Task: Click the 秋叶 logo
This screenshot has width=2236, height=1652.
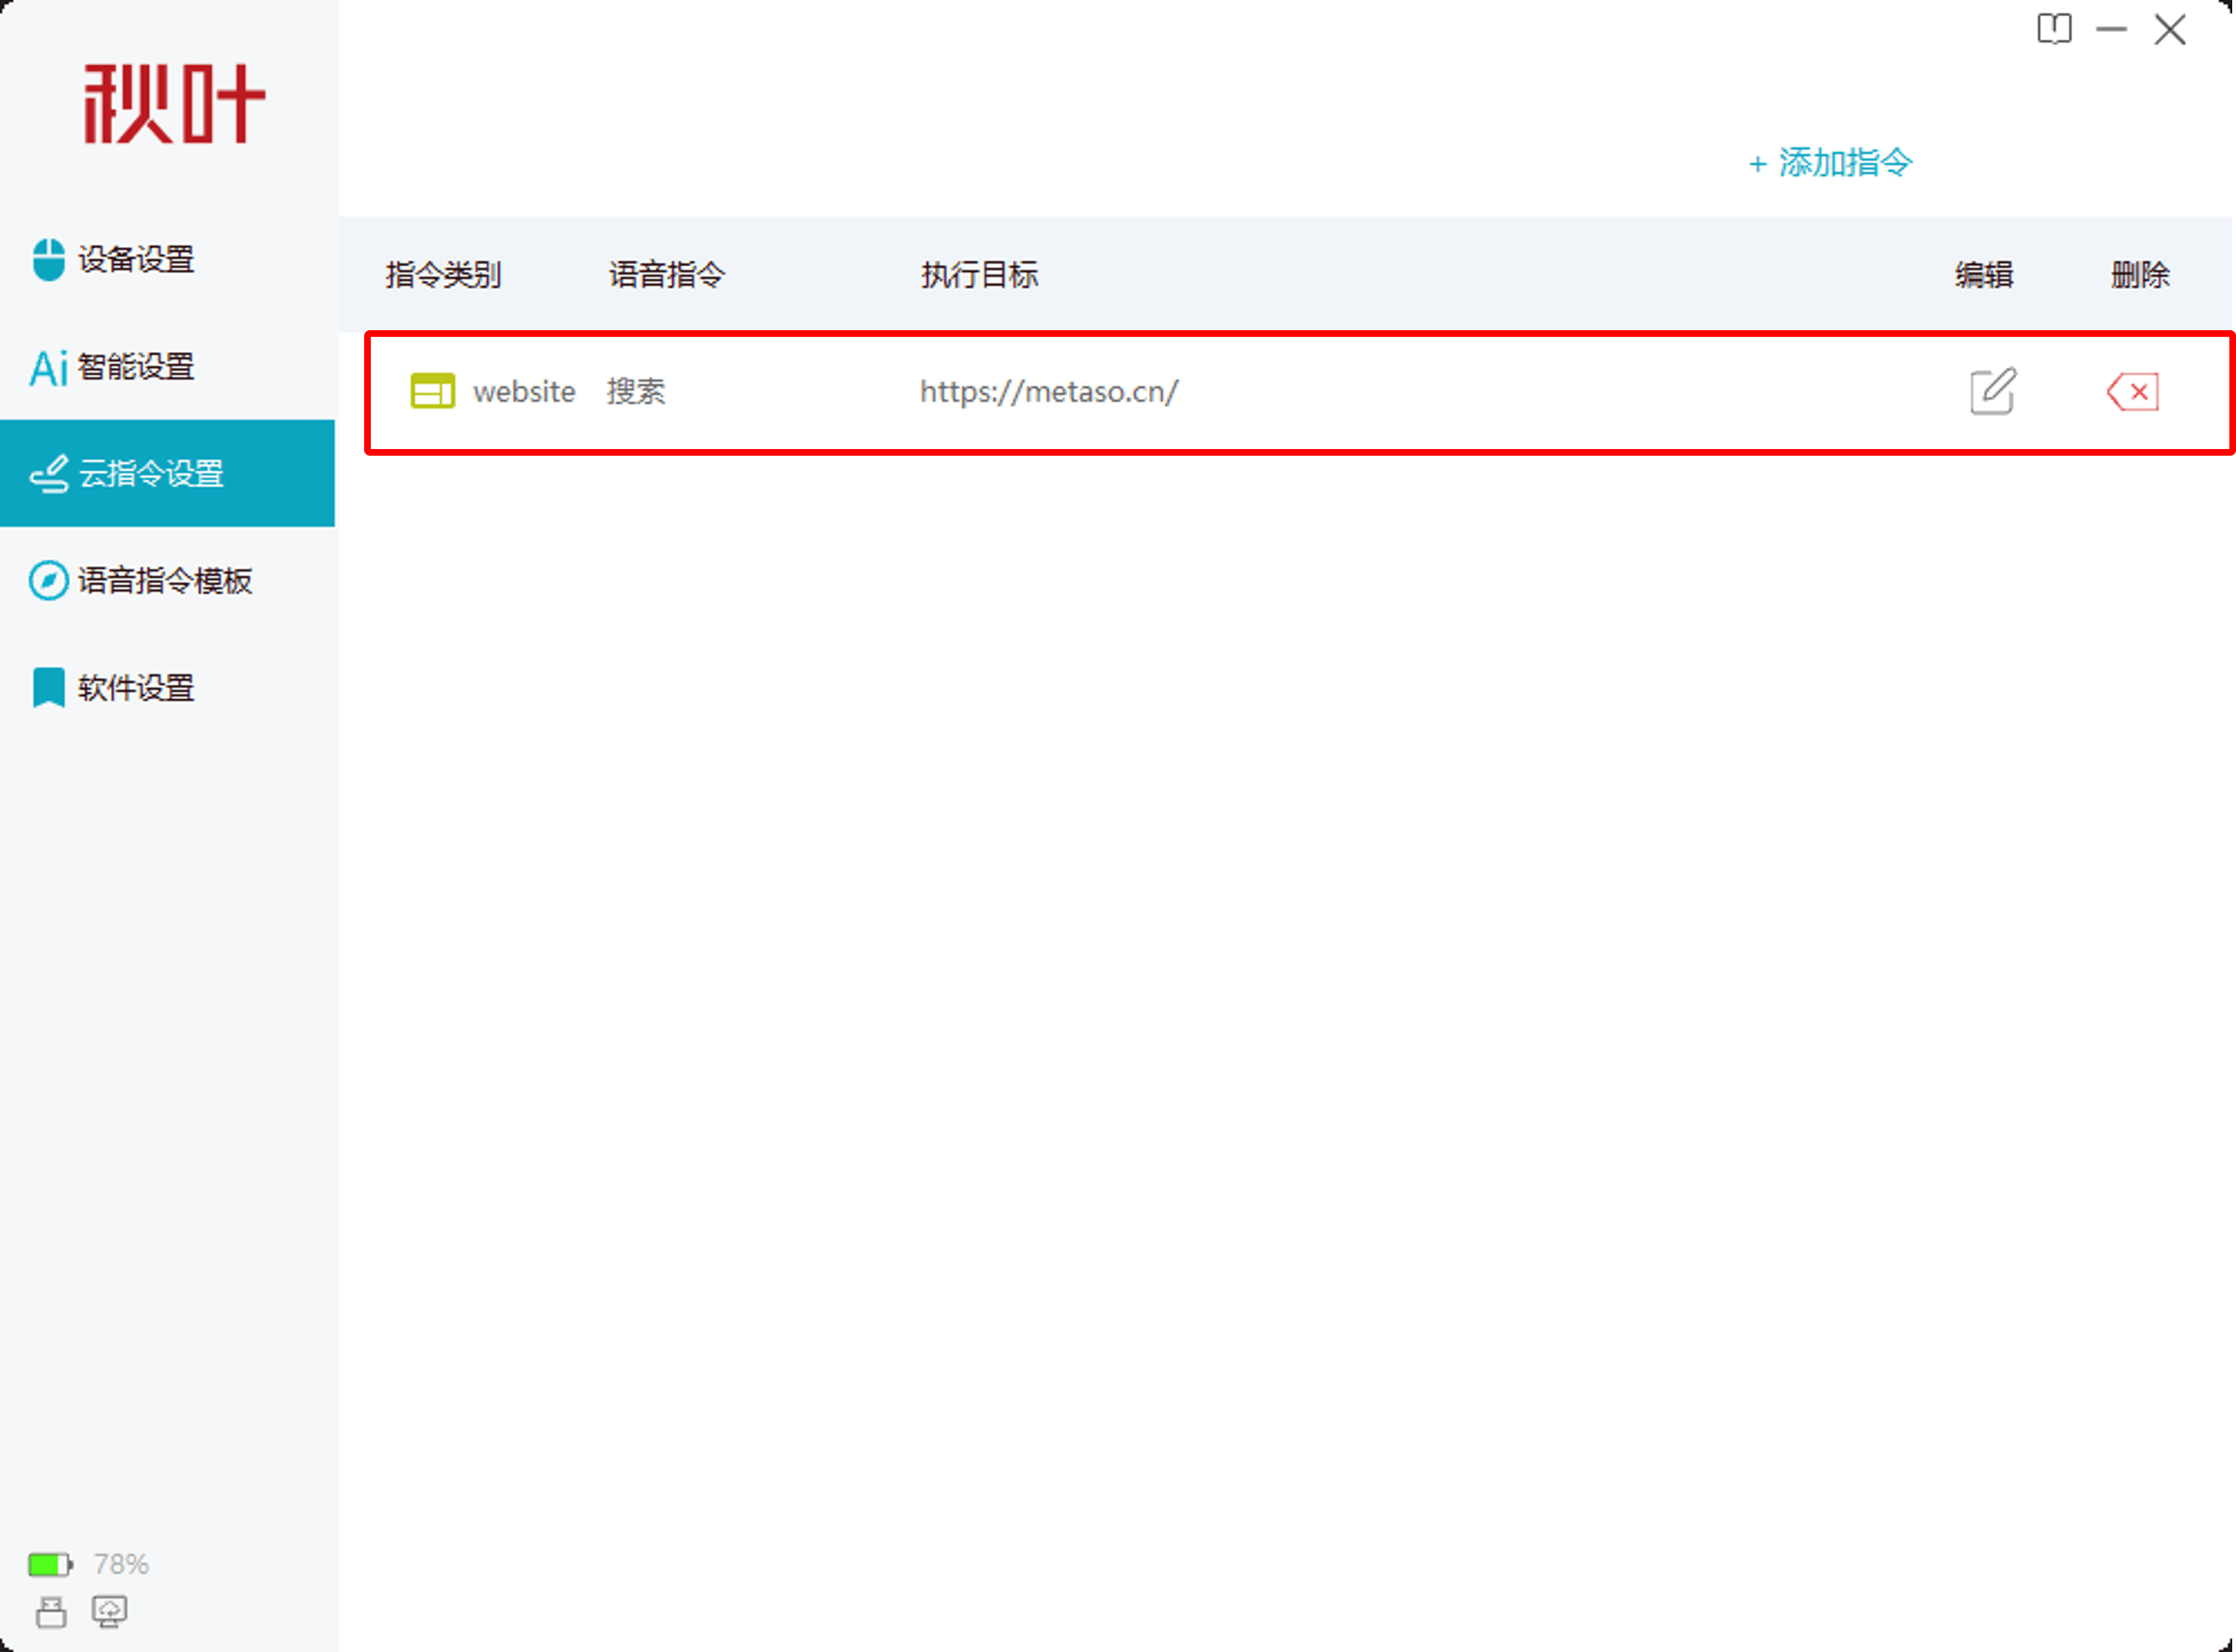Action: (x=175, y=104)
